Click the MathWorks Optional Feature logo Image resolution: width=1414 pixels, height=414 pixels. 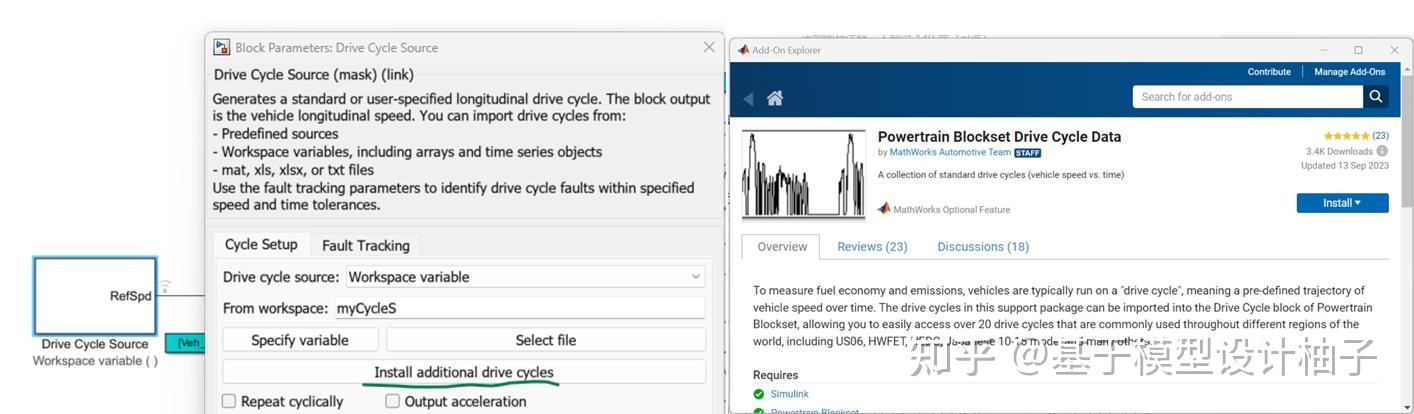884,209
